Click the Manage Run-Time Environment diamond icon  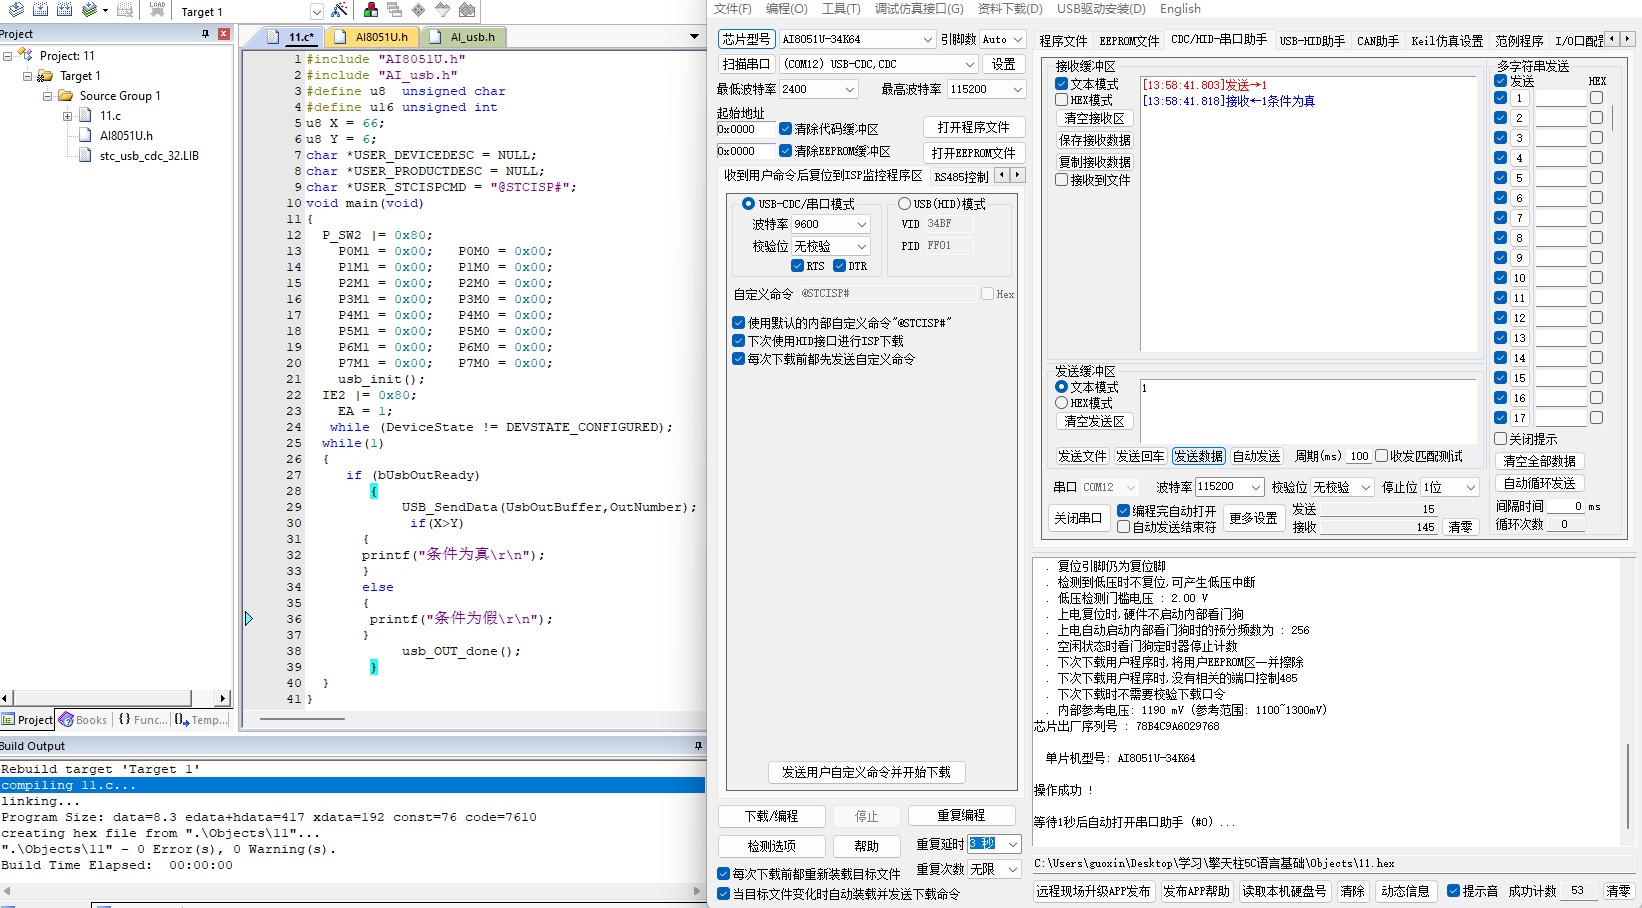418,10
